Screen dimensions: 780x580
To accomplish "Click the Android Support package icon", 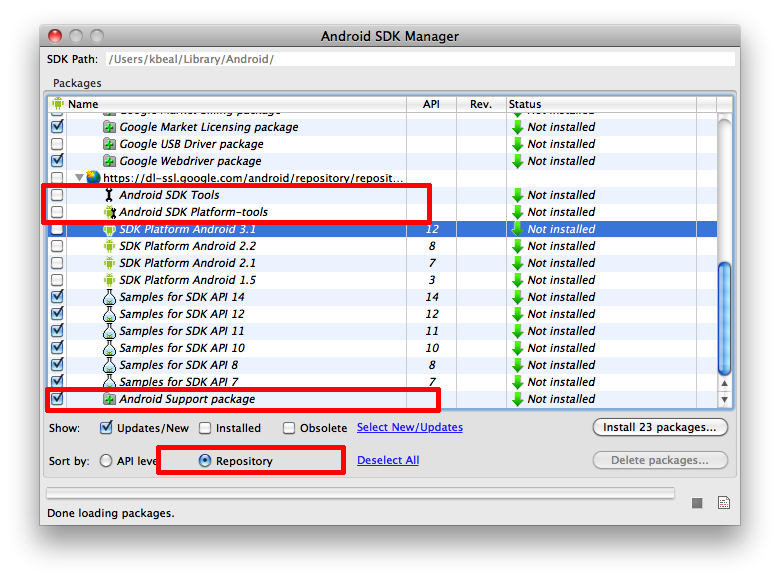I will click(109, 399).
